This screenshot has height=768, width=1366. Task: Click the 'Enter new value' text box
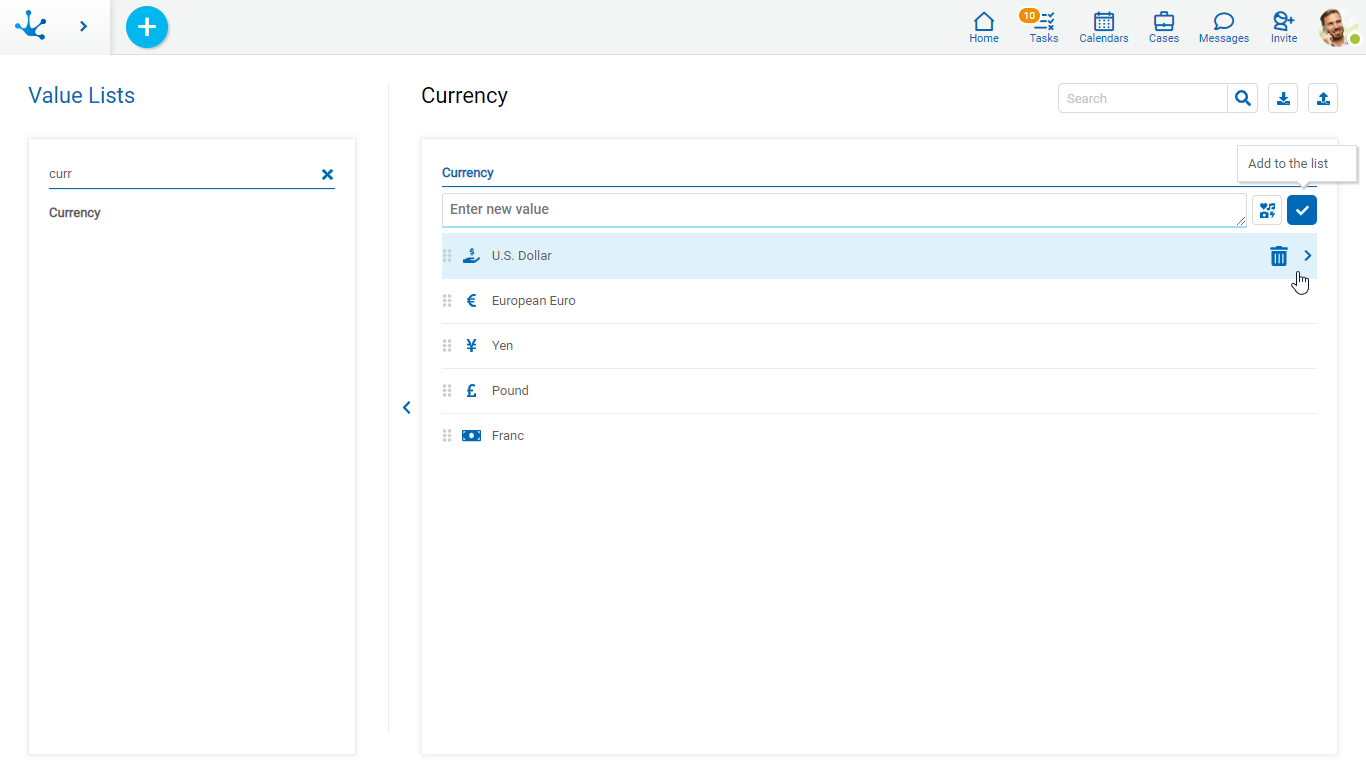click(844, 210)
